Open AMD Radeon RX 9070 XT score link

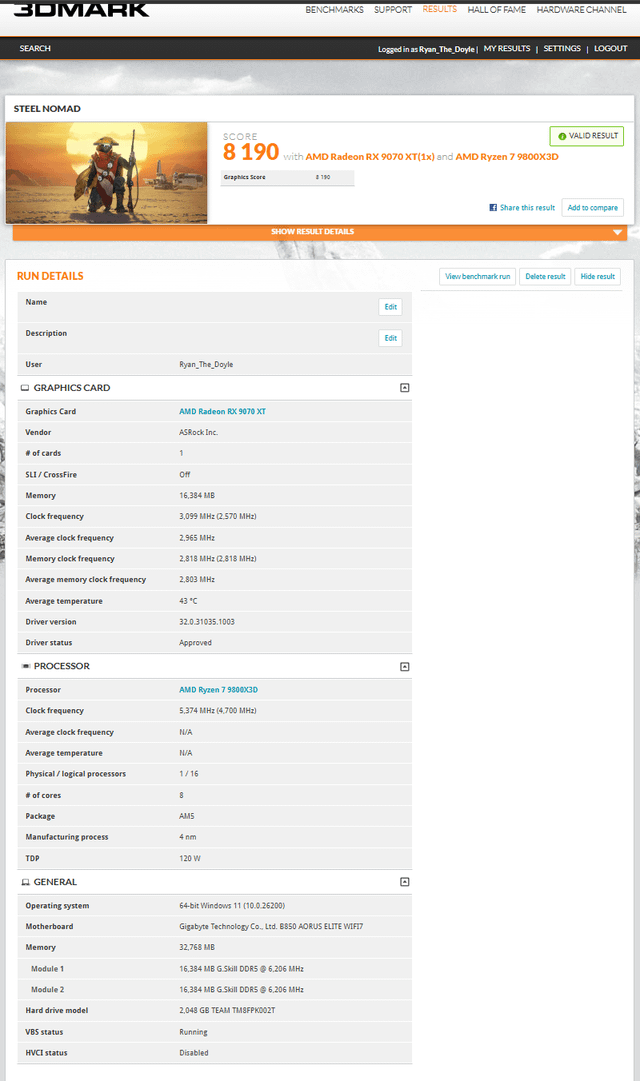[370, 156]
